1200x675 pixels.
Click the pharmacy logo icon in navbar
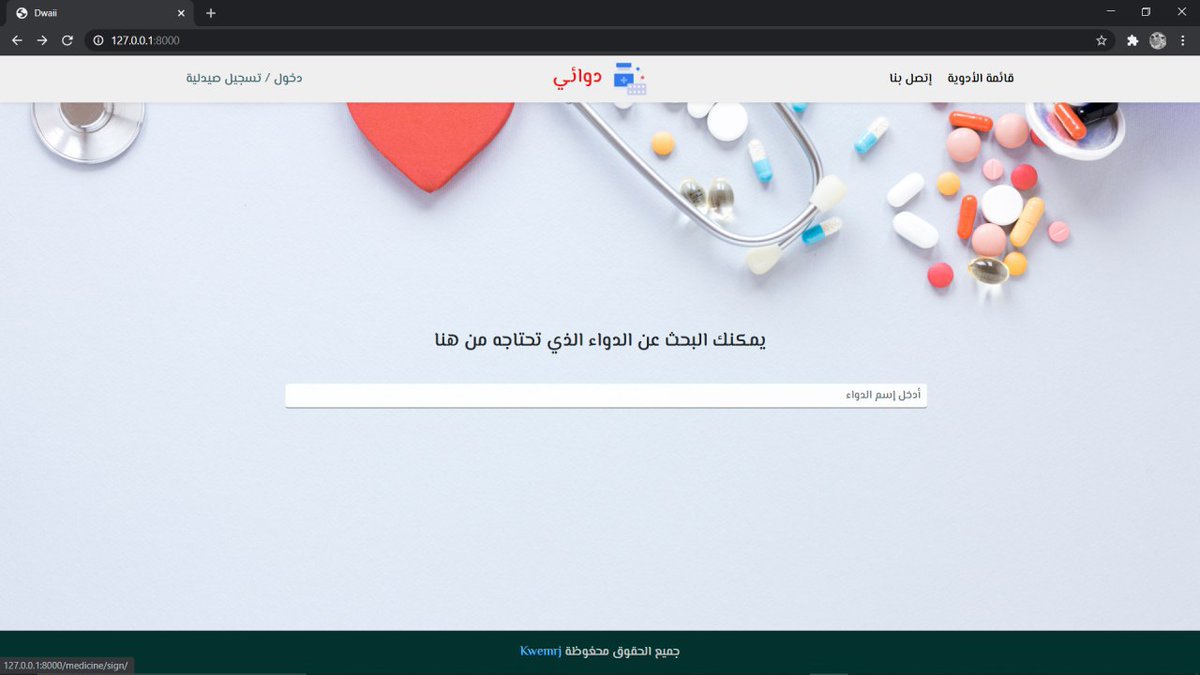click(629, 78)
